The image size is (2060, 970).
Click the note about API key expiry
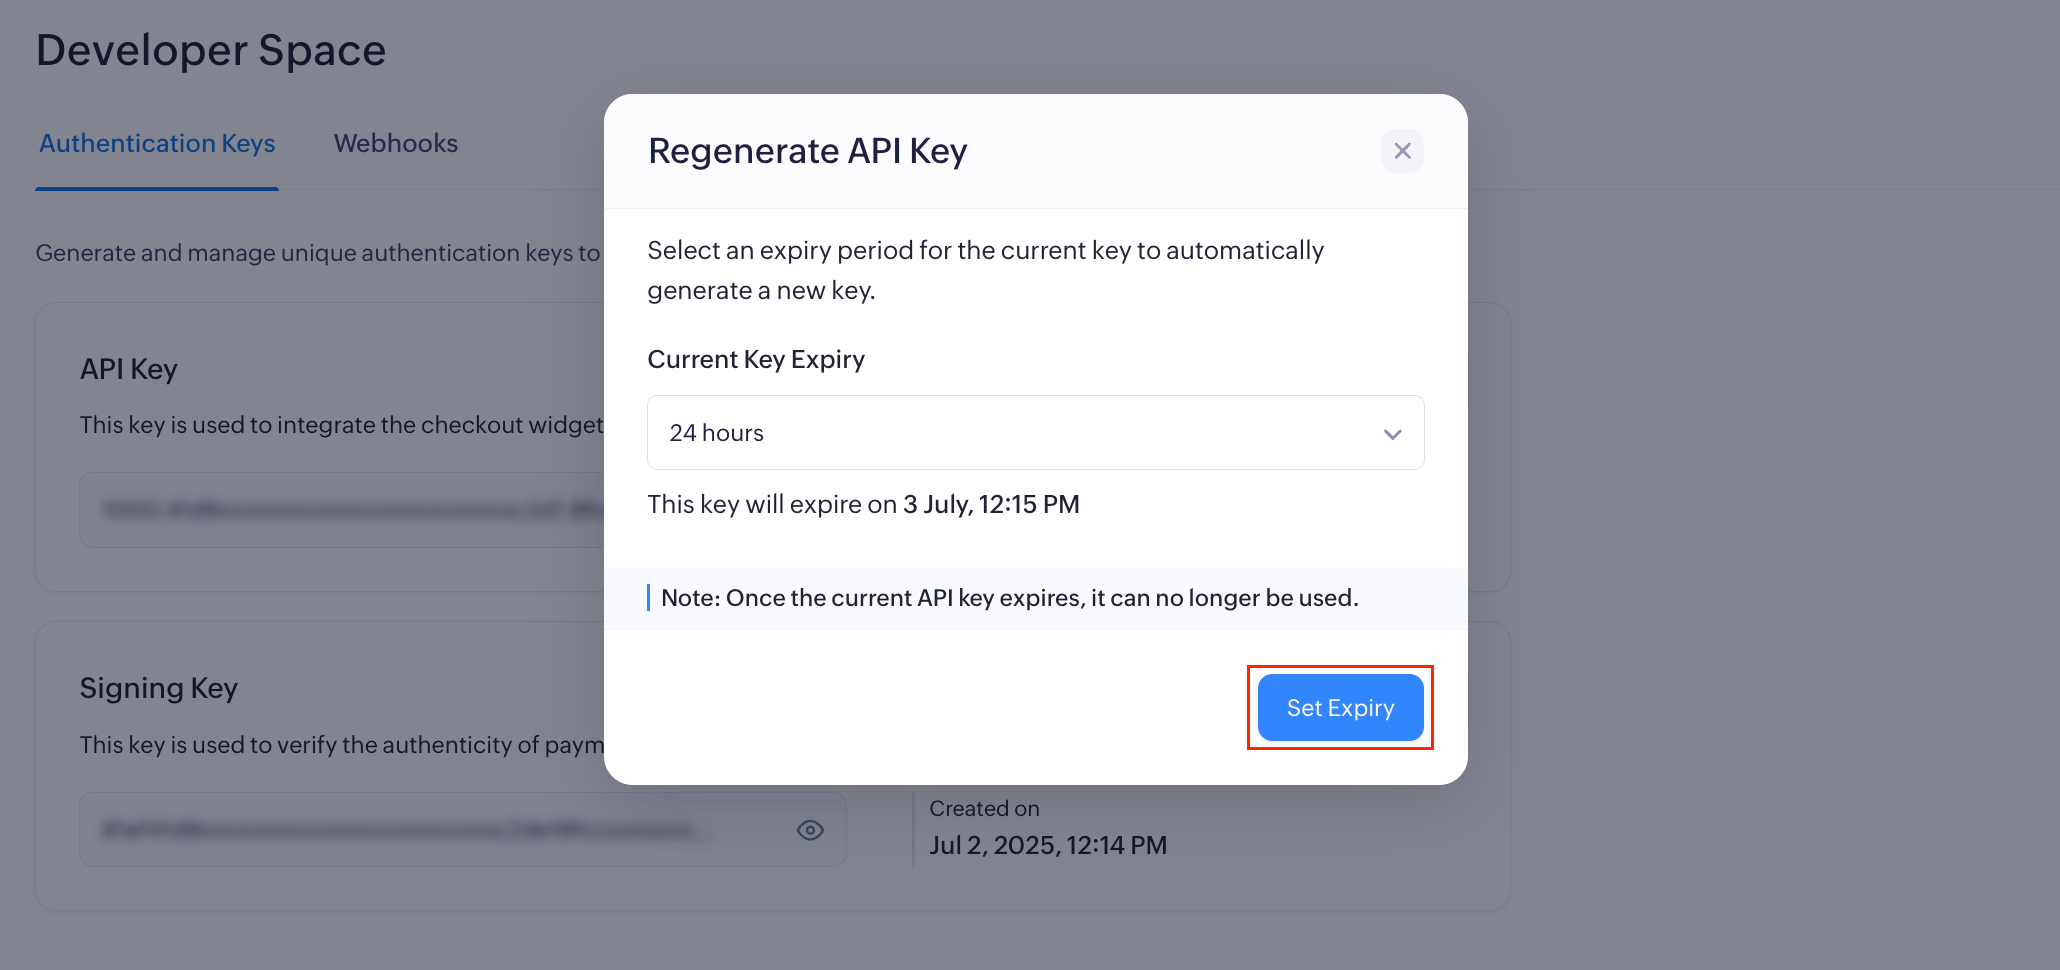(1009, 598)
